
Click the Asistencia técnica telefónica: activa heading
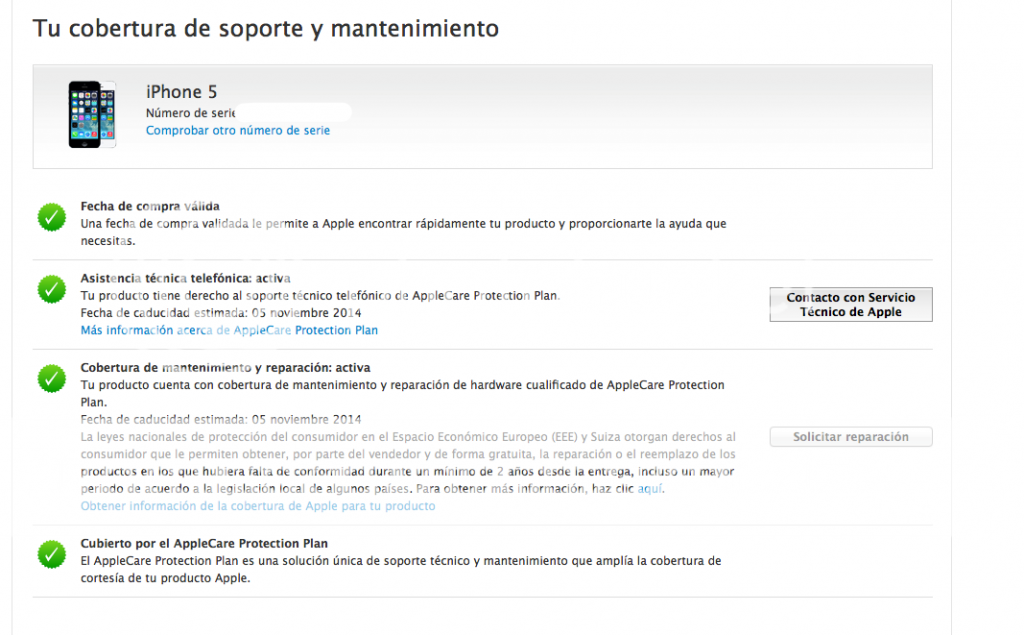(185, 278)
